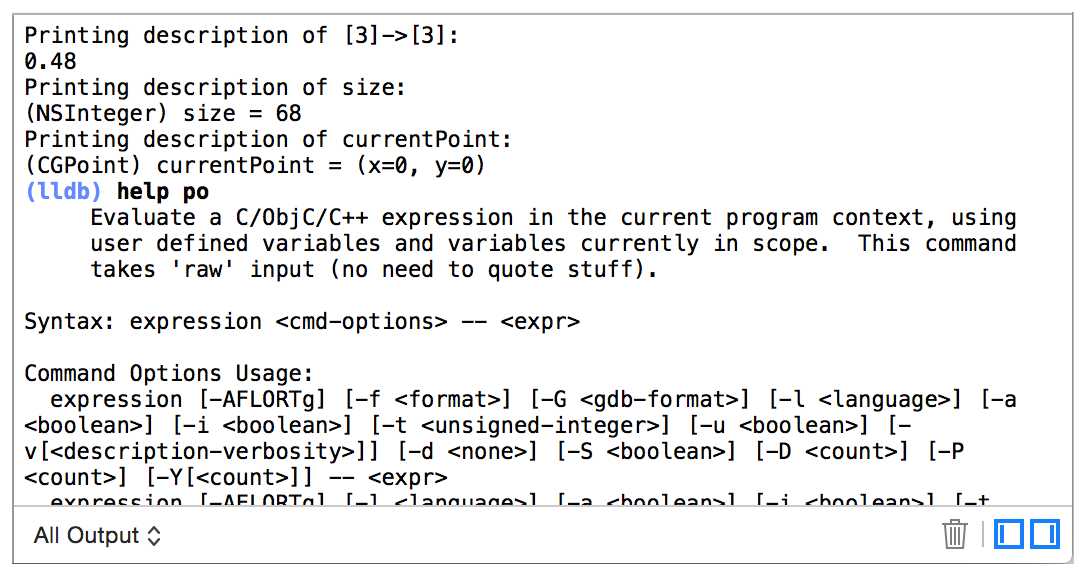Viewport: 1086px width, 576px height.
Task: Click the up-down chevron beside All Output
Action: pos(154,536)
